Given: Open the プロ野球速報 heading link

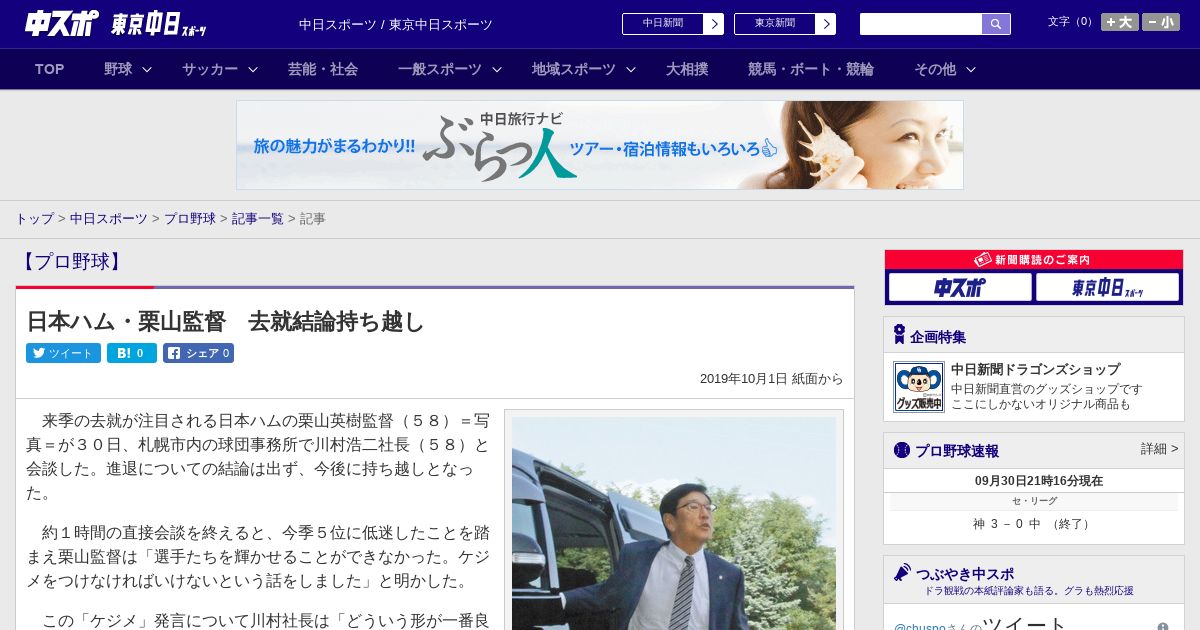Looking at the screenshot, I should pyautogui.click(x=957, y=451).
